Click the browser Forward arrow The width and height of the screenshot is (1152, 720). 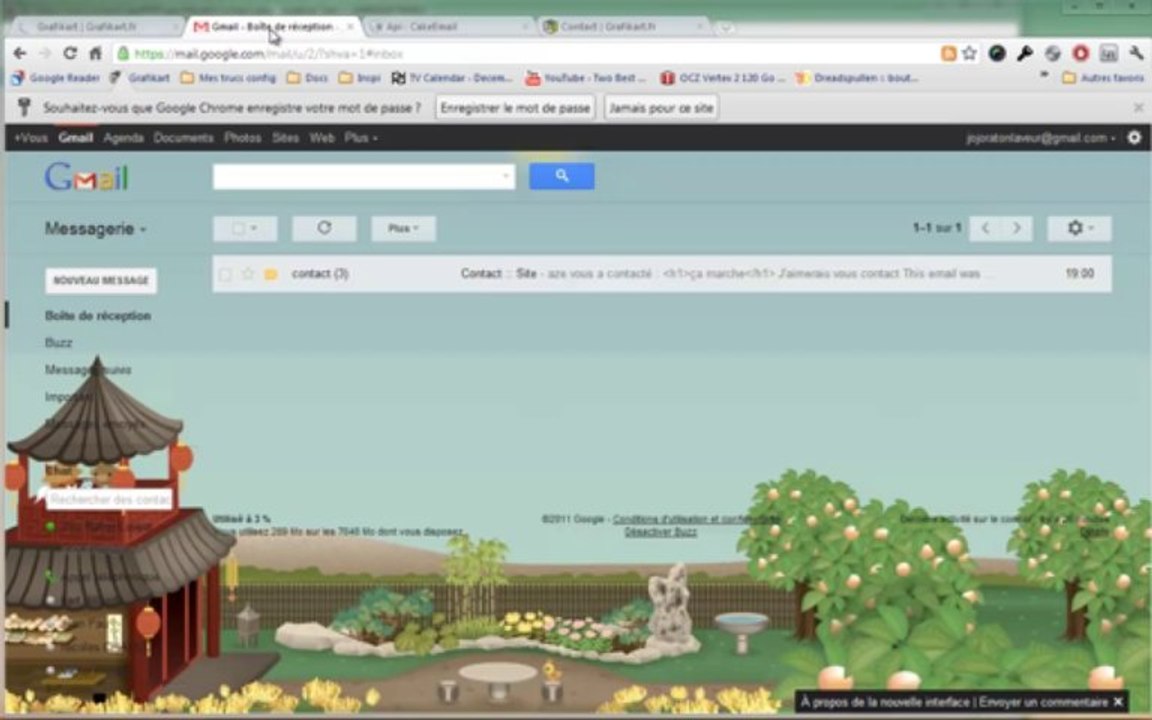pos(45,54)
